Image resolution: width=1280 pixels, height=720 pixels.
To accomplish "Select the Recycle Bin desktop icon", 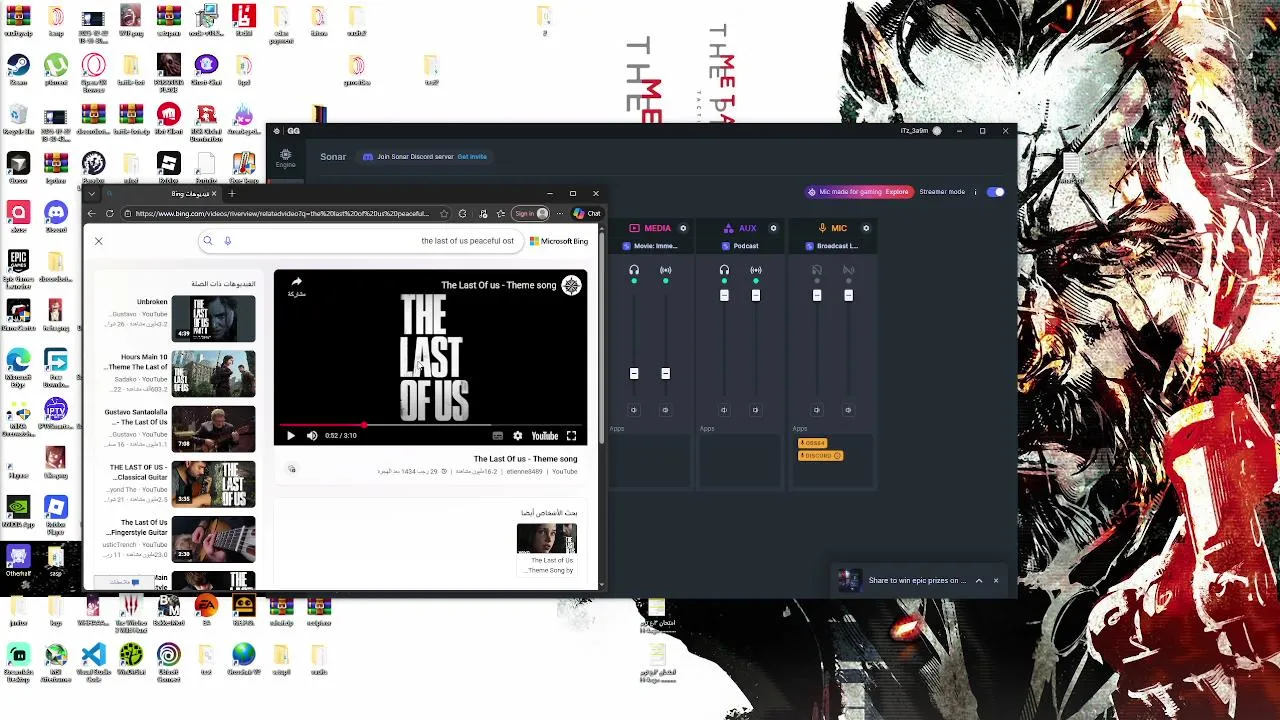I will point(18,115).
